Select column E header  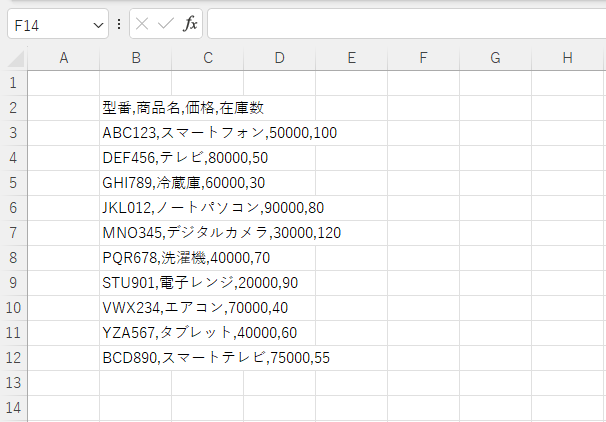point(351,58)
